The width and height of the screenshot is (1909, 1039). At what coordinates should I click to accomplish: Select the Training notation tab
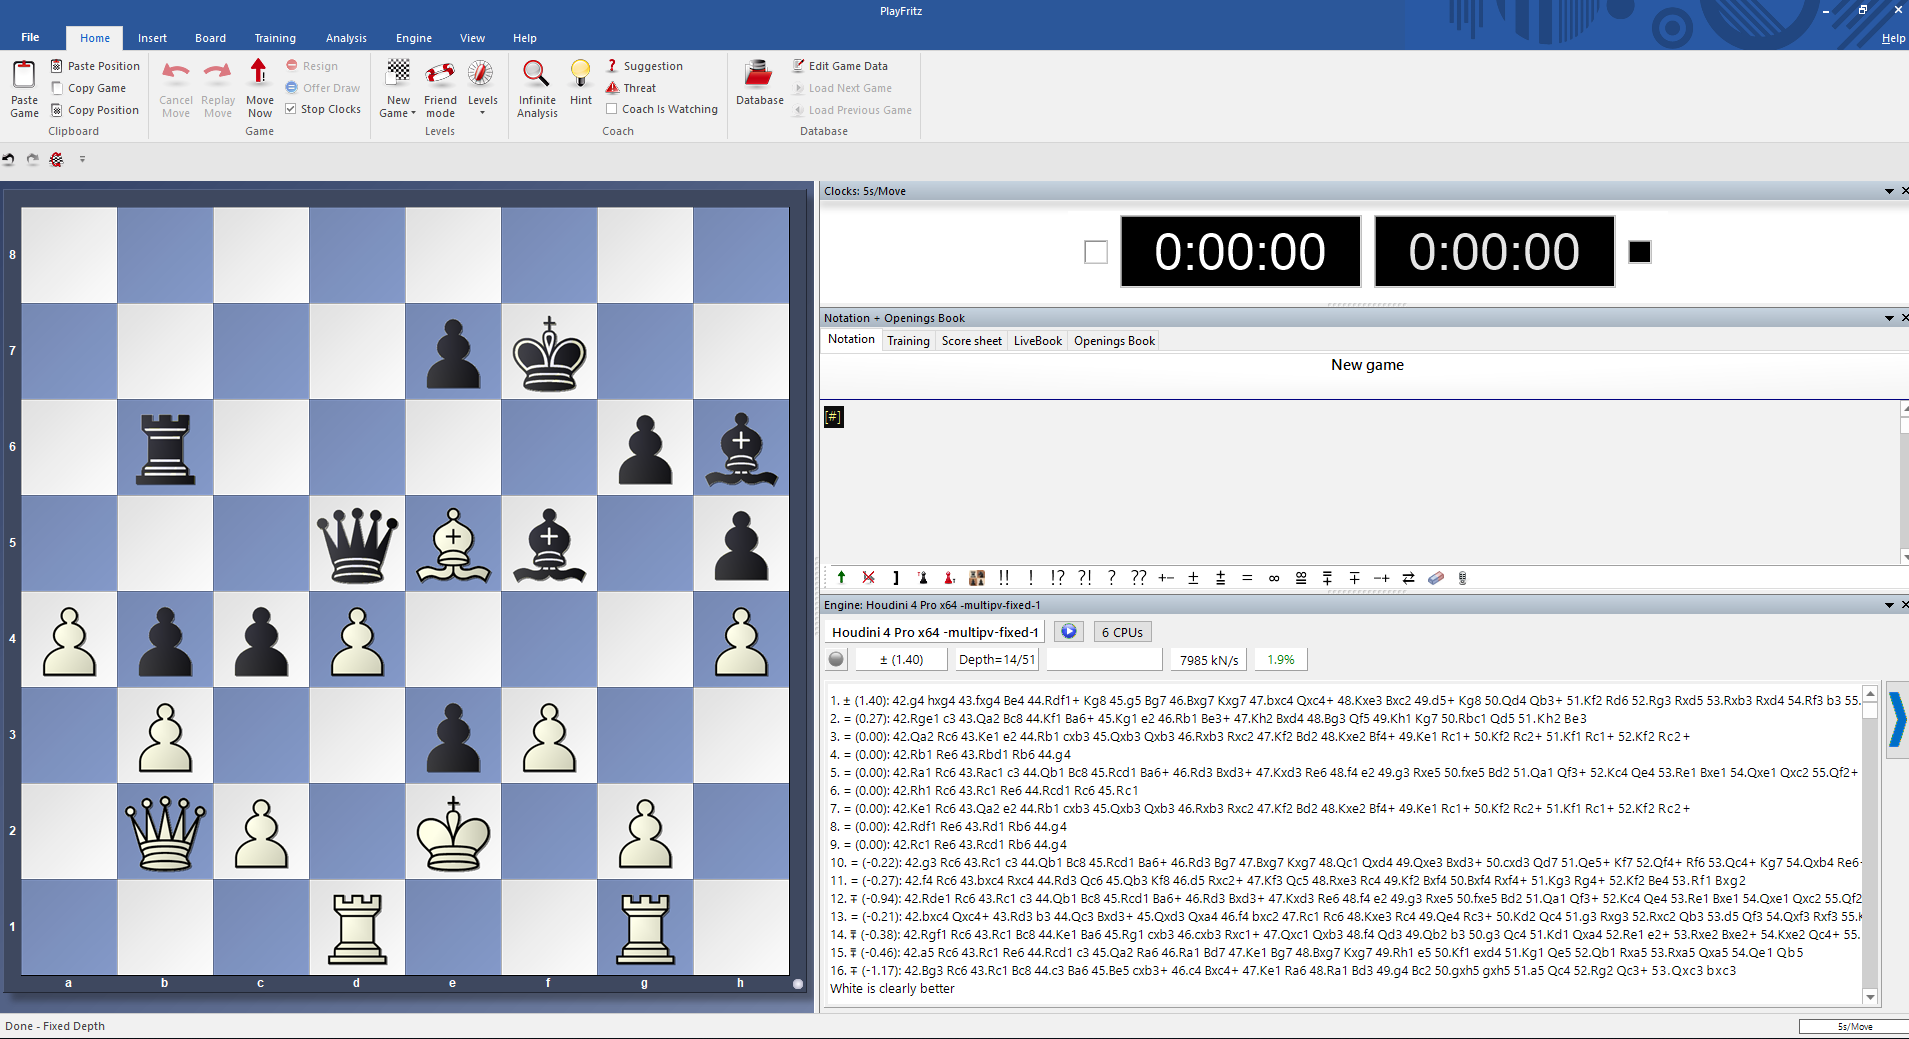tap(908, 341)
